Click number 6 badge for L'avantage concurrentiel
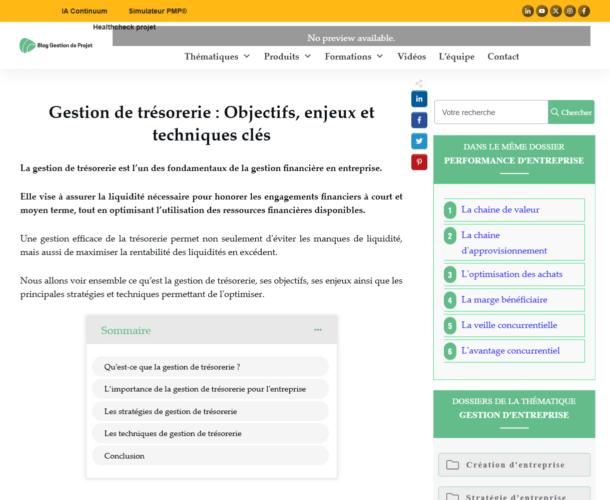The image size is (610, 500). (450, 351)
